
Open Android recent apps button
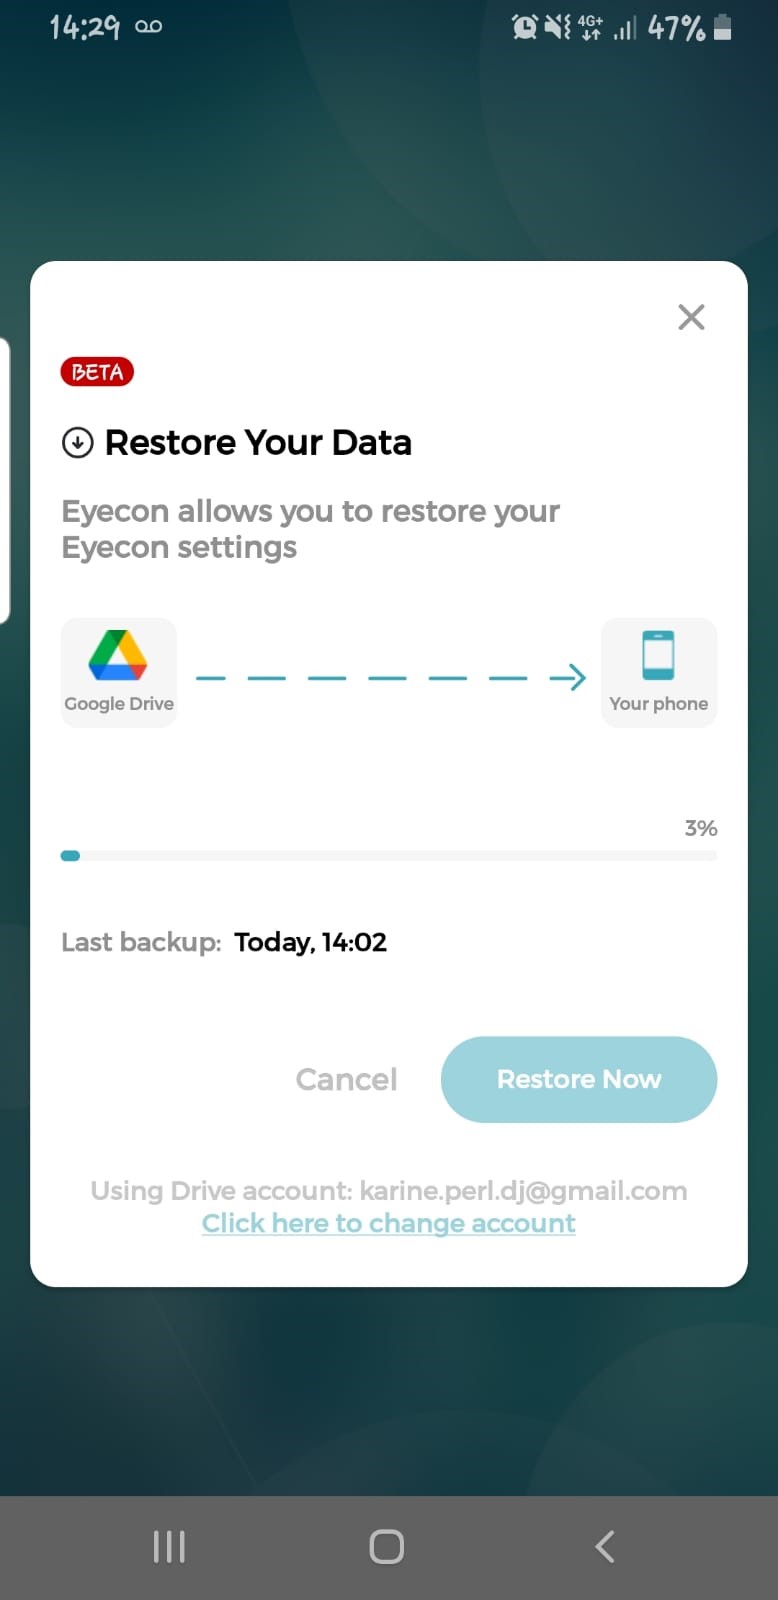169,1547
